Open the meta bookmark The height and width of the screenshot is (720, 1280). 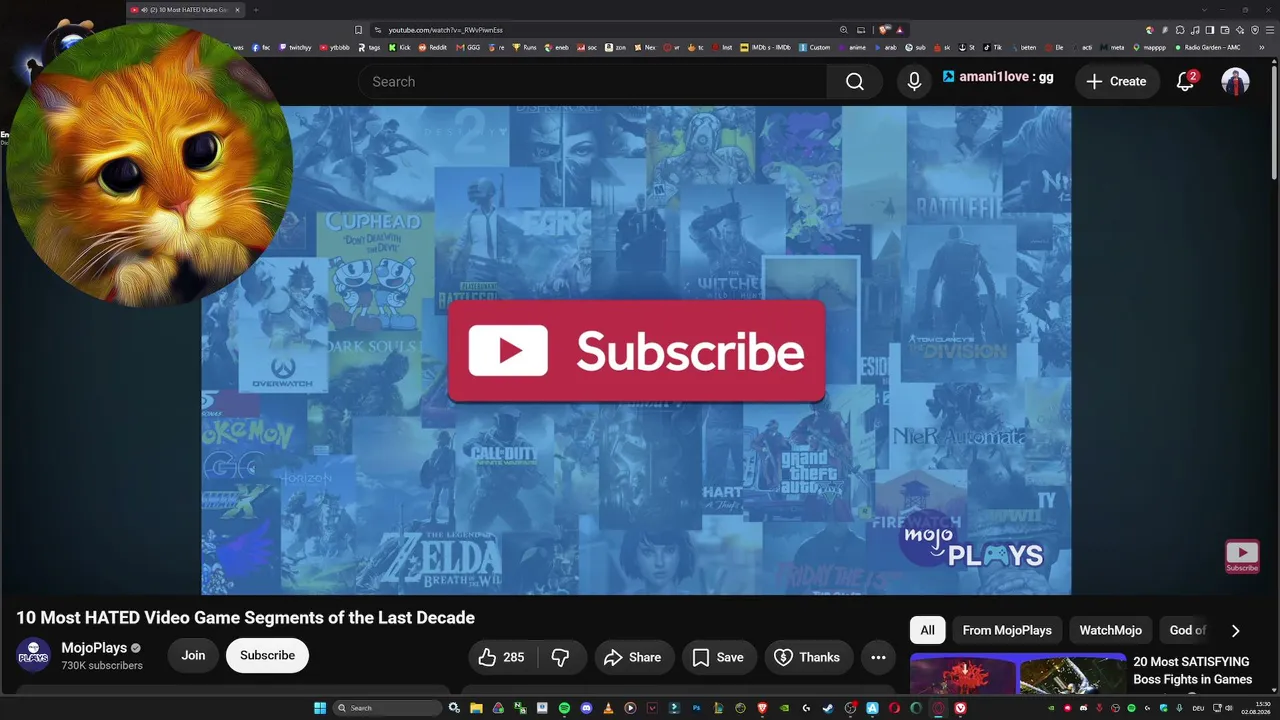coord(1112,47)
